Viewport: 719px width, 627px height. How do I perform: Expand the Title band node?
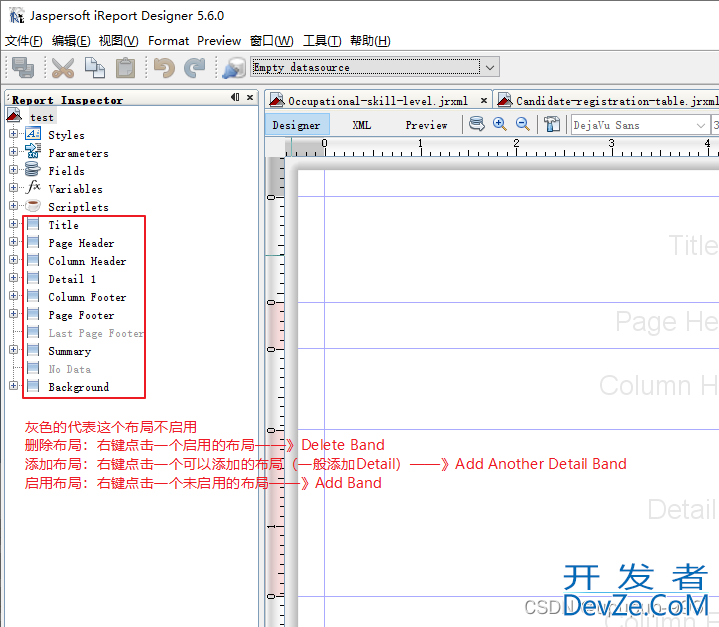(x=13, y=223)
